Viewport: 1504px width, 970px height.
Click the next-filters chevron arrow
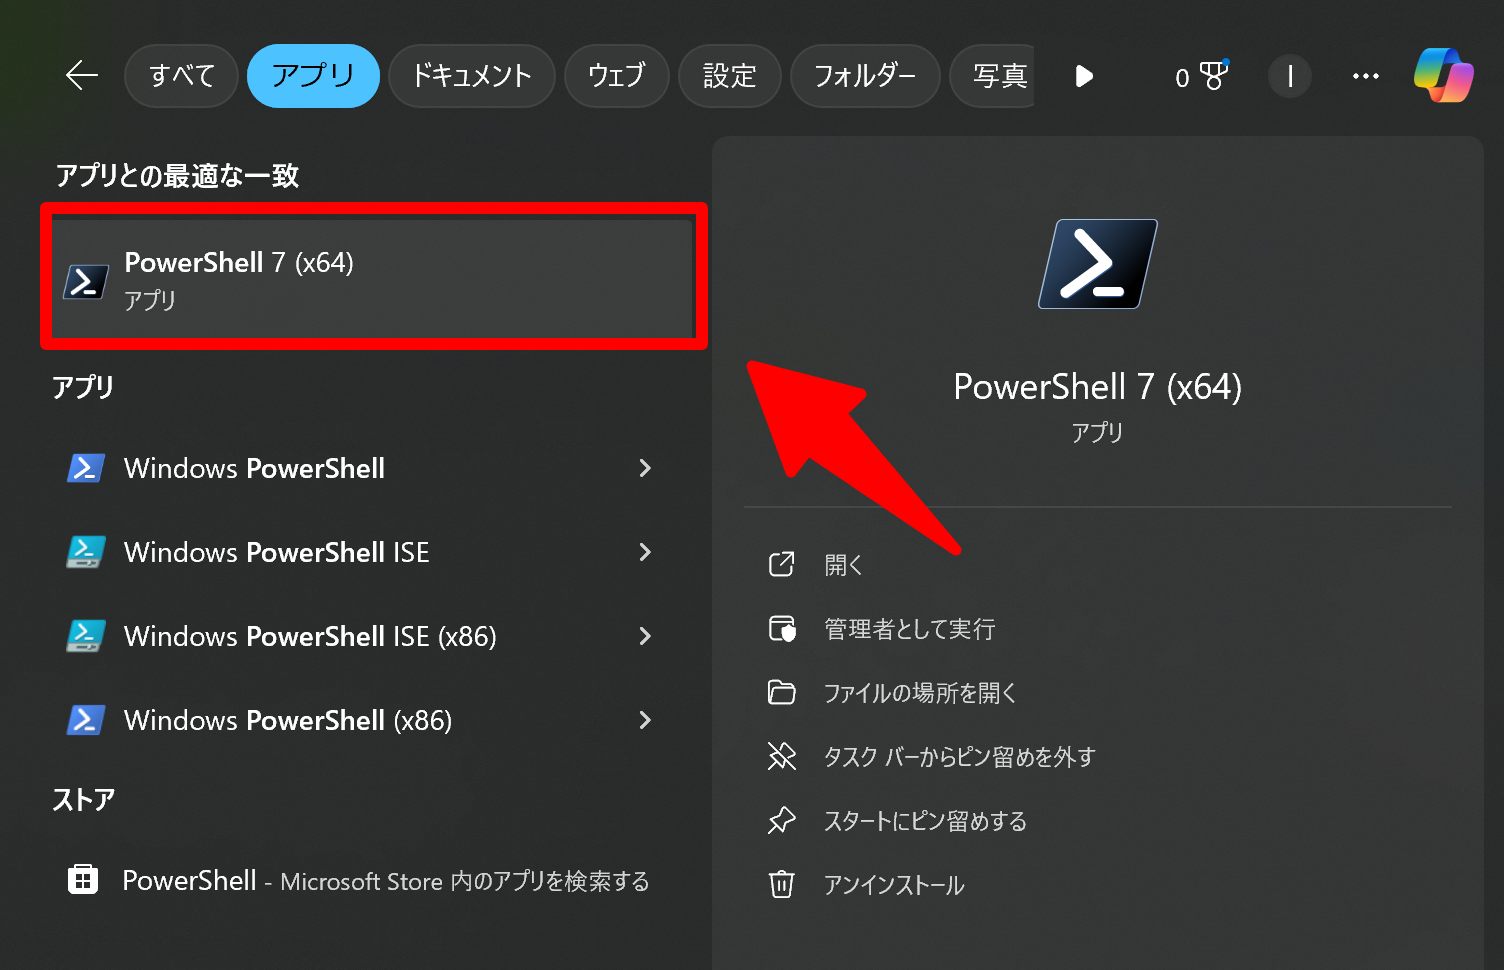1084,76
